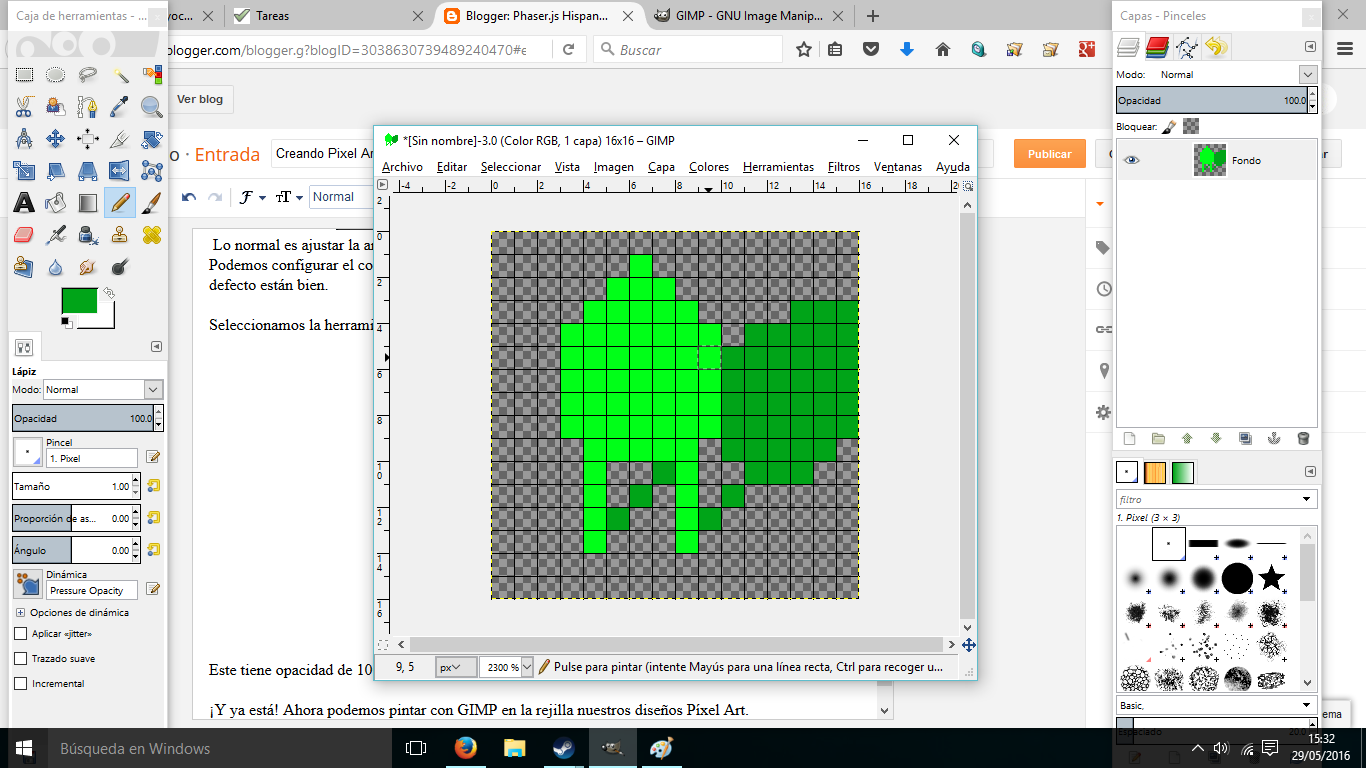This screenshot has width=1366, height=768.
Task: Click the Publicar button in Blogger
Action: (1049, 155)
